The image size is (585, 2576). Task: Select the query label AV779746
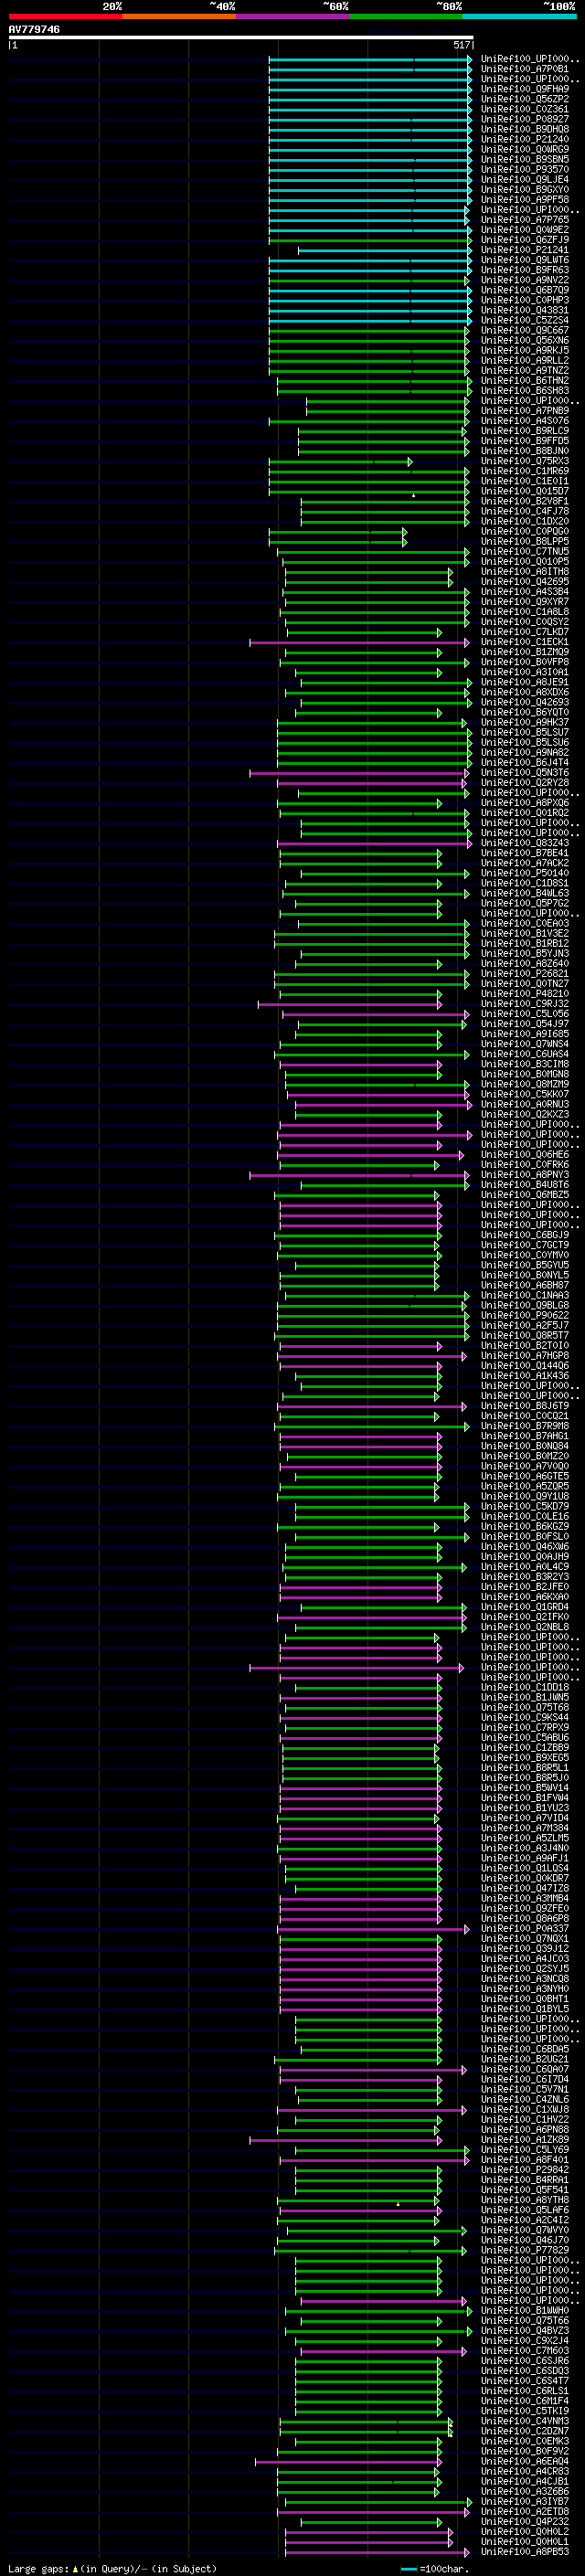(34, 29)
